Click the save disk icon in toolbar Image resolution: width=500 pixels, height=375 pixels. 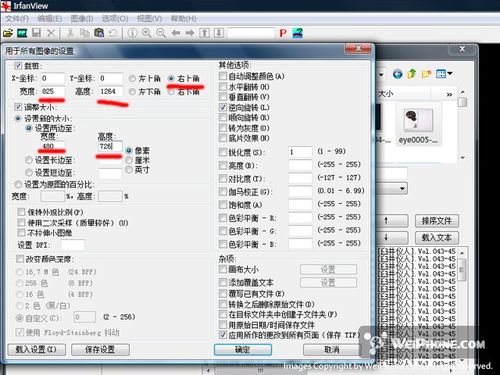[x=36, y=33]
